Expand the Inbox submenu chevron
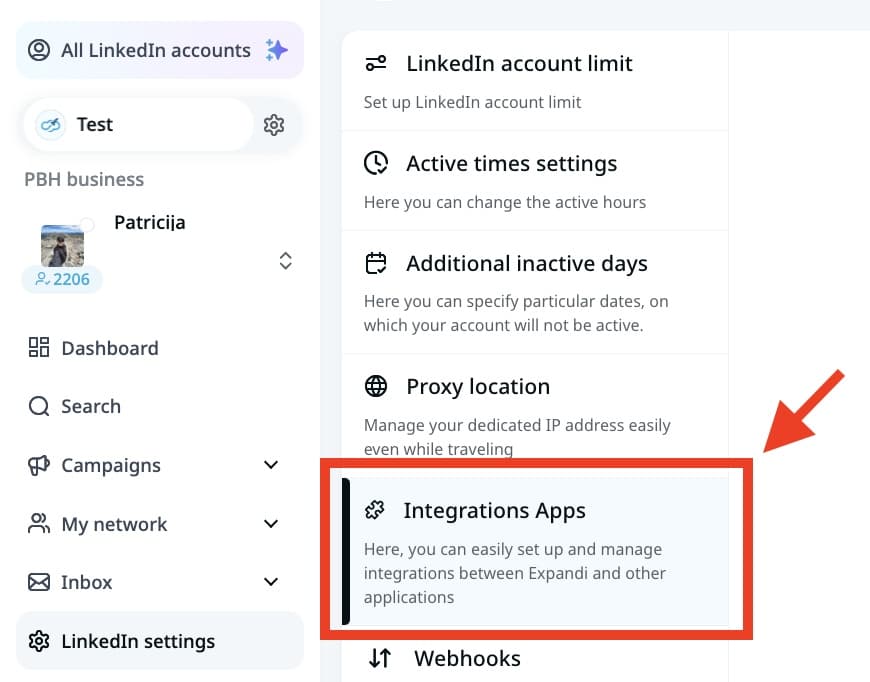The height and width of the screenshot is (682, 870). 271,582
